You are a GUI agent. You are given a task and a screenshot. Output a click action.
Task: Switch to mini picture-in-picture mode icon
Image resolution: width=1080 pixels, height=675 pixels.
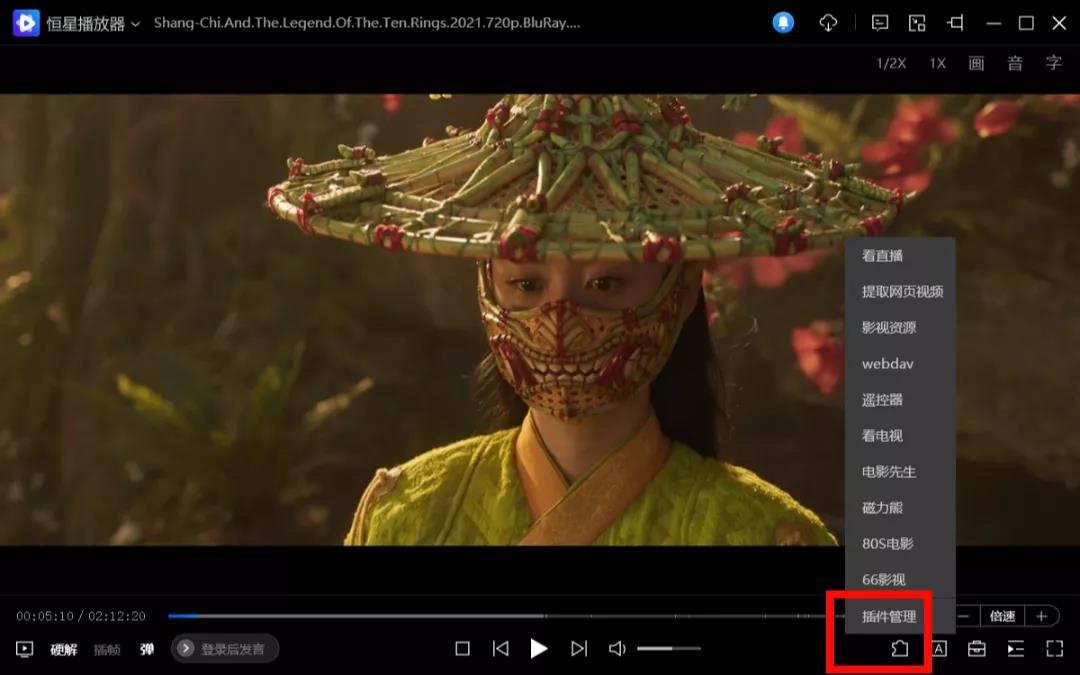(917, 23)
